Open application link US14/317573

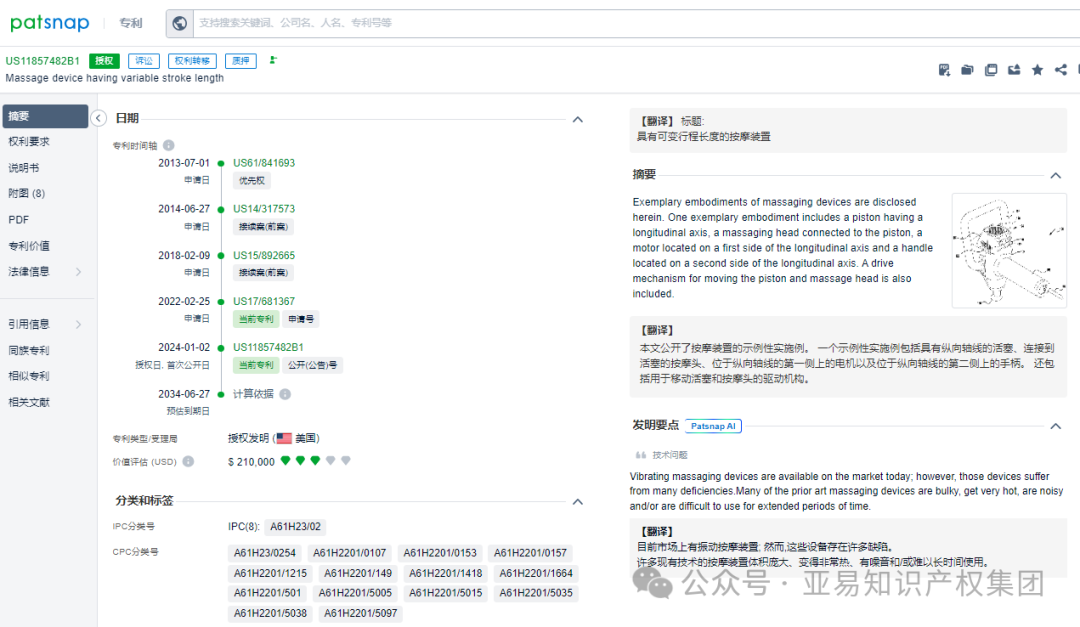[263, 208]
